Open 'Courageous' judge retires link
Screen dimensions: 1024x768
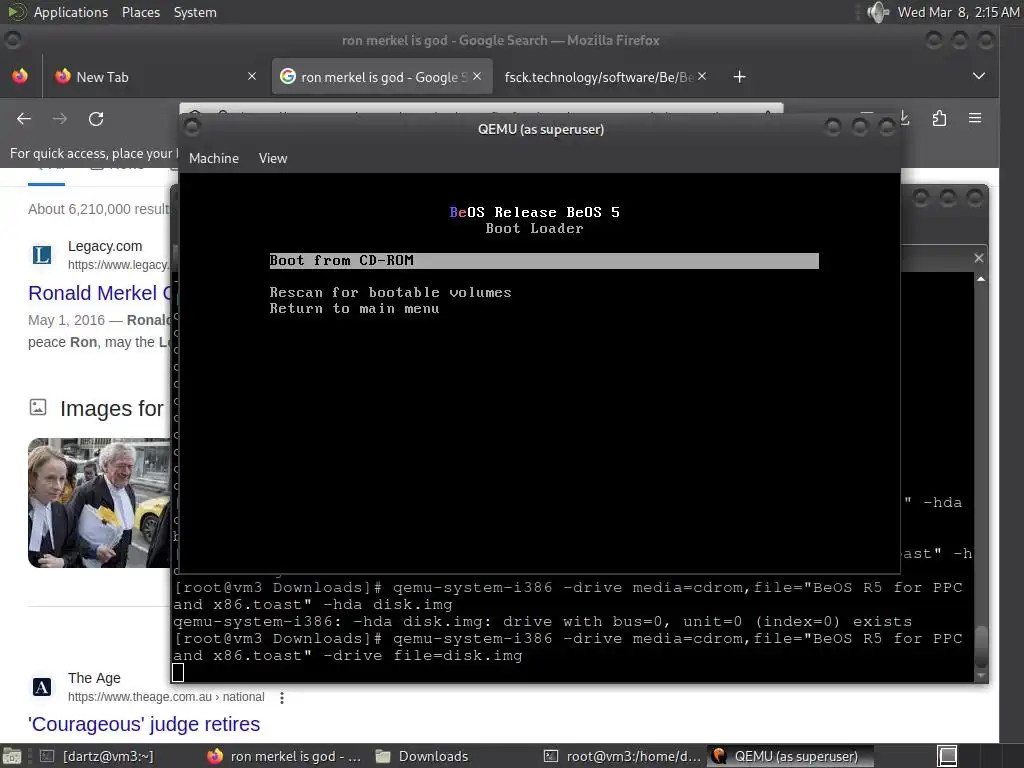click(144, 724)
